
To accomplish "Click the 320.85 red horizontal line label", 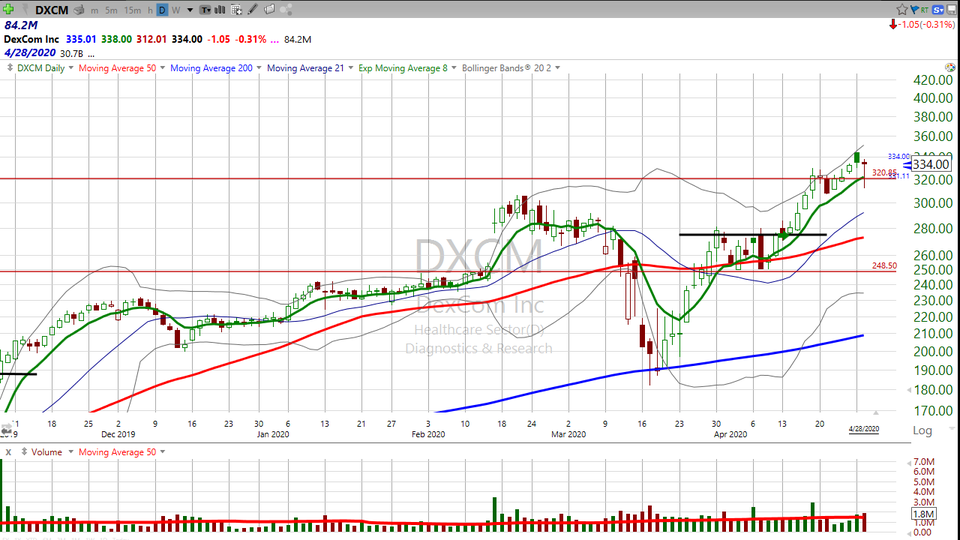I will point(885,173).
